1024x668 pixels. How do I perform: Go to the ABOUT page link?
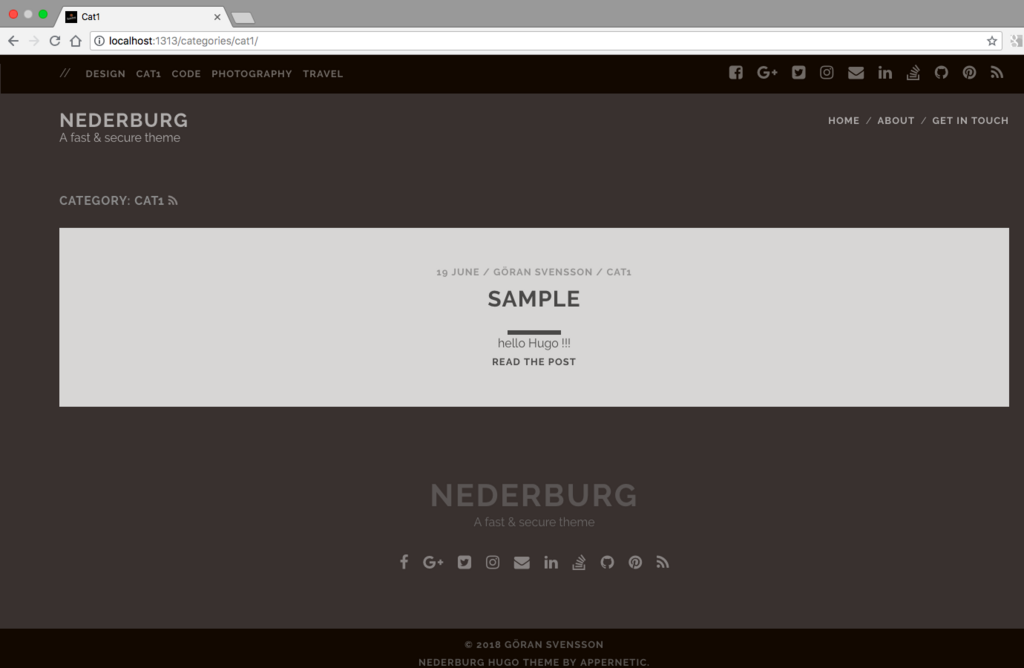pyautogui.click(x=895, y=121)
